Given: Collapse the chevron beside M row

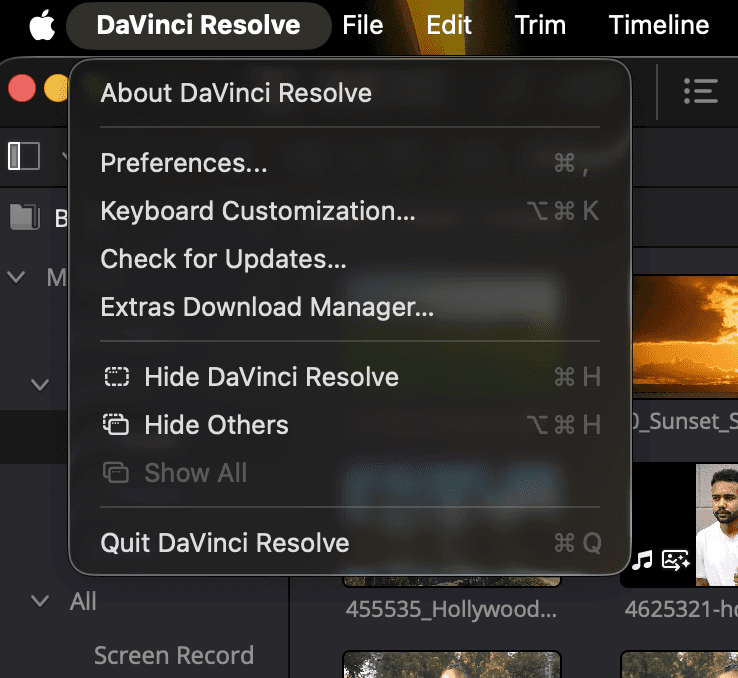Looking at the screenshot, I should point(16,277).
